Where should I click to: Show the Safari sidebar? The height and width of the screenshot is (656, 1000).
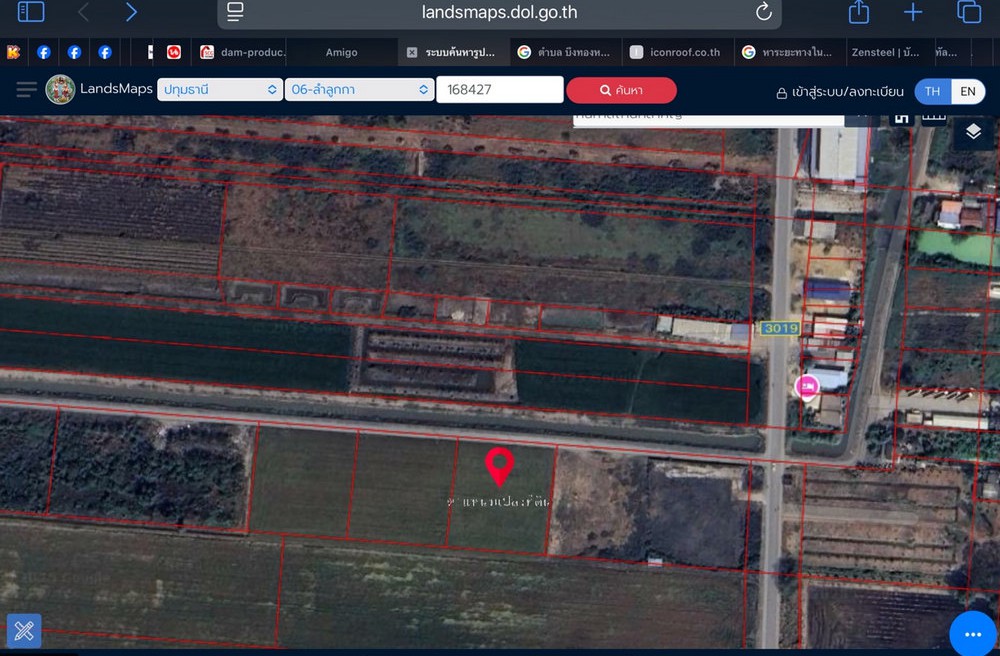(31, 12)
